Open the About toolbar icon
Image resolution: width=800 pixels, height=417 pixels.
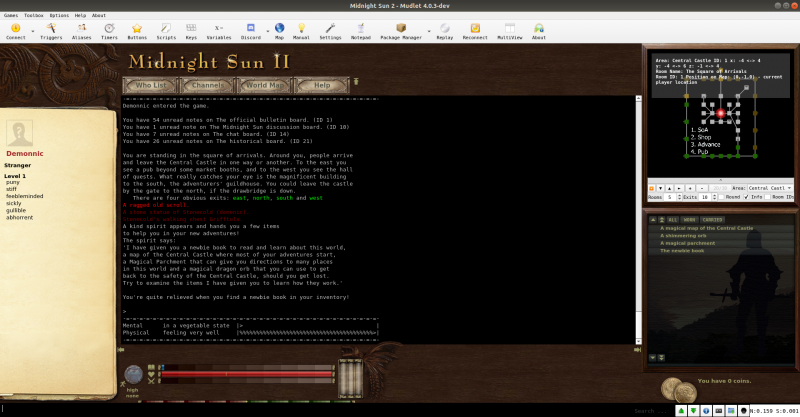(539, 31)
